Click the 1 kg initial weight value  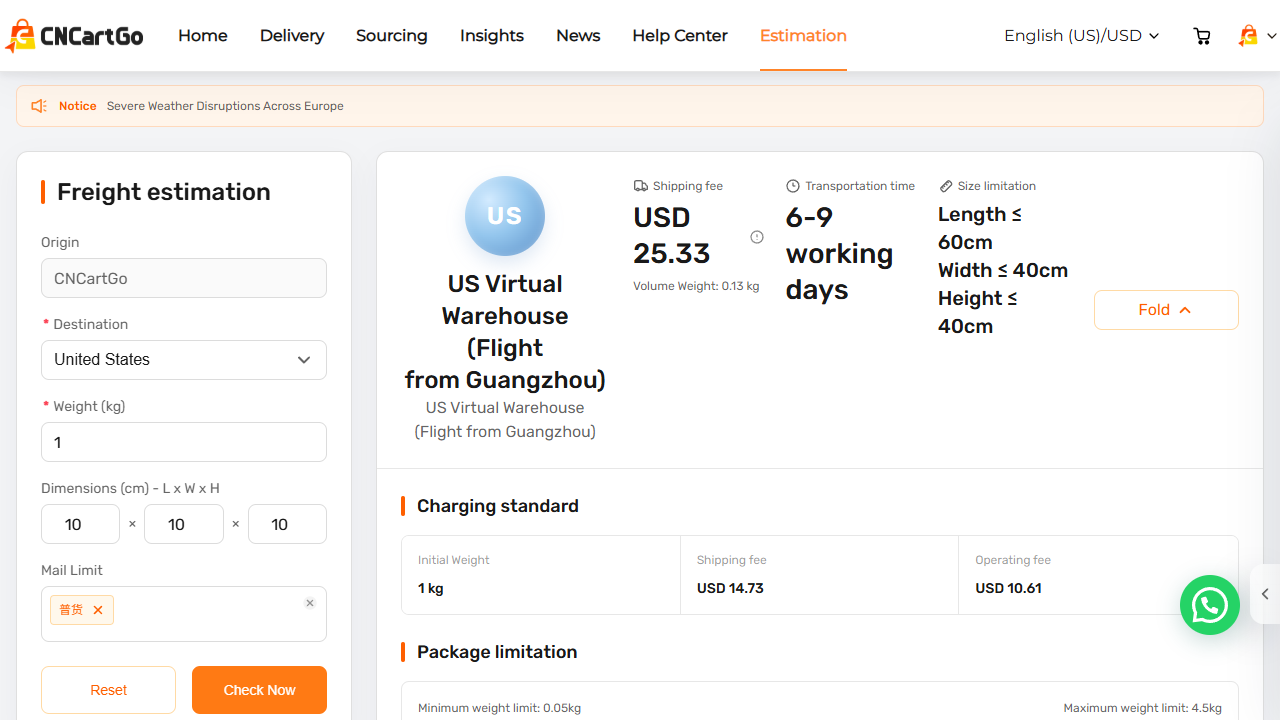[430, 588]
